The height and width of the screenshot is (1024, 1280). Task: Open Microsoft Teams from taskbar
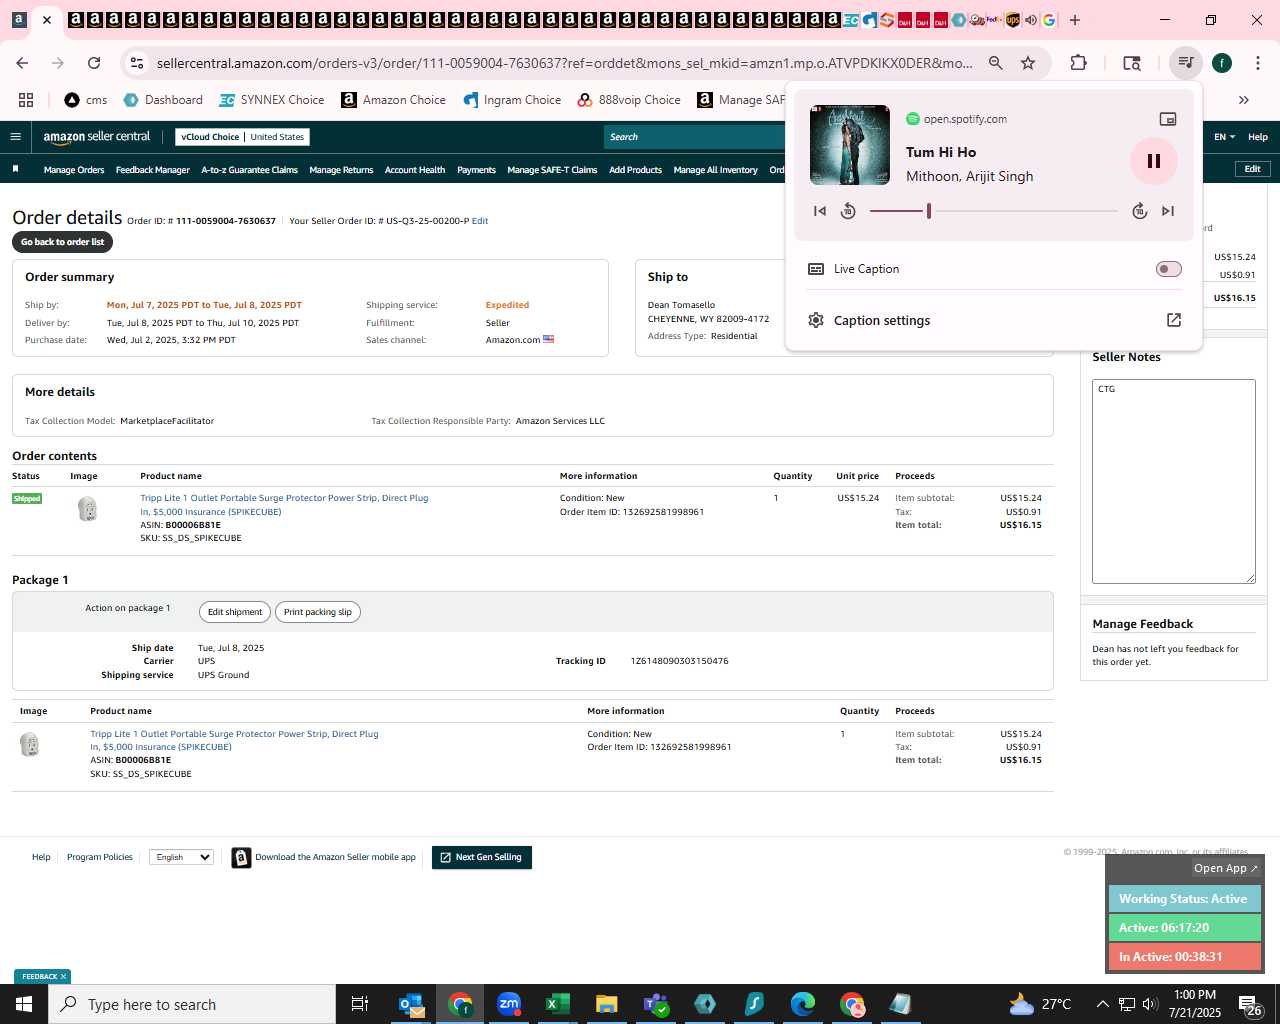coord(656,1004)
